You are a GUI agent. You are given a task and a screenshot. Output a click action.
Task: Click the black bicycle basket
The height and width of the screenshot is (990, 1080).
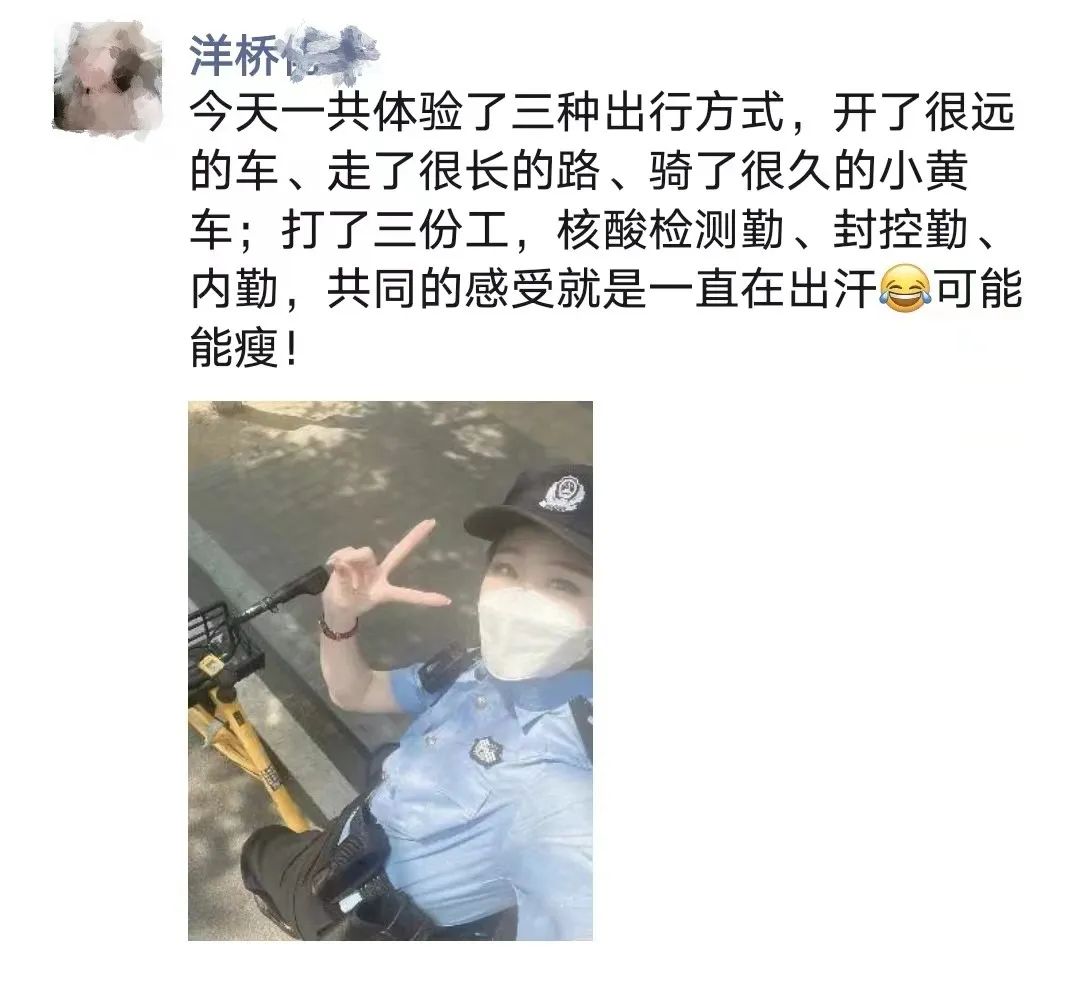coord(219,646)
